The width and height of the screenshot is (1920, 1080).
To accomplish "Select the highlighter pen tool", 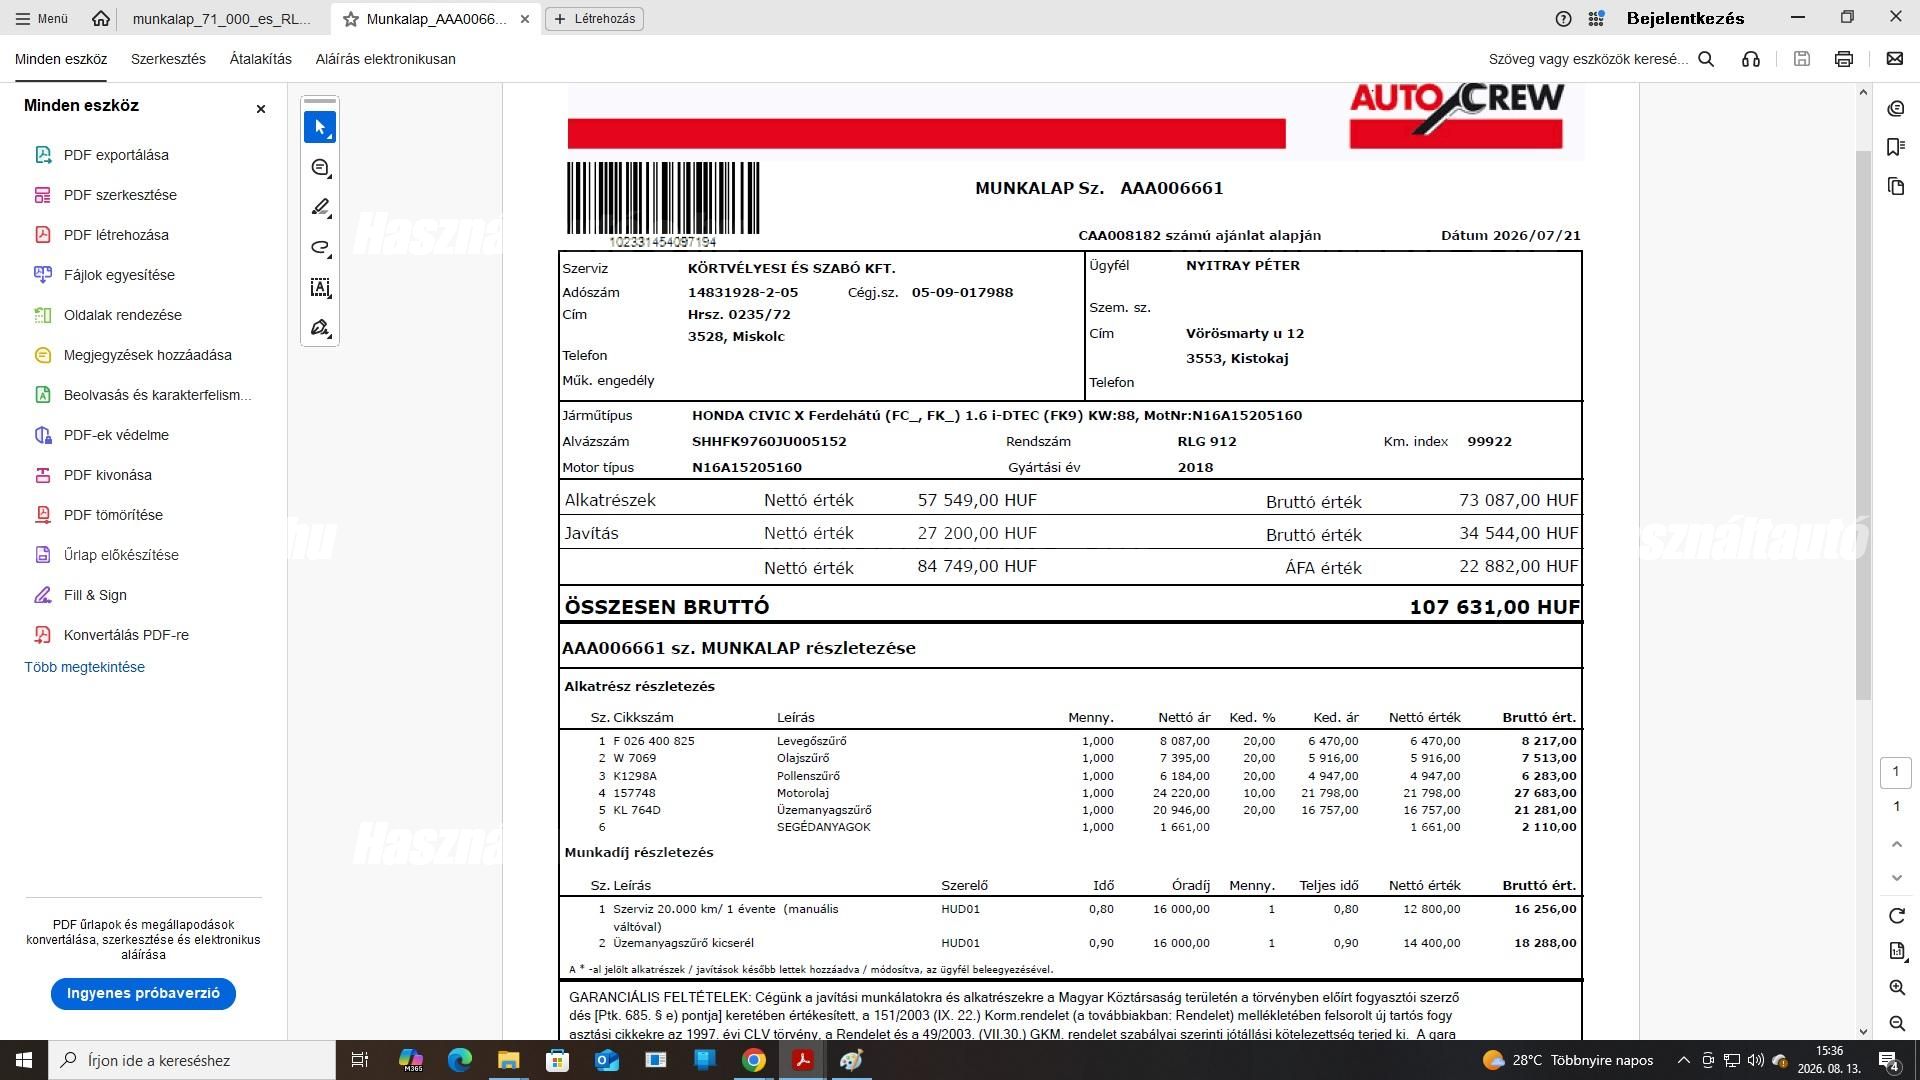I will [x=320, y=208].
